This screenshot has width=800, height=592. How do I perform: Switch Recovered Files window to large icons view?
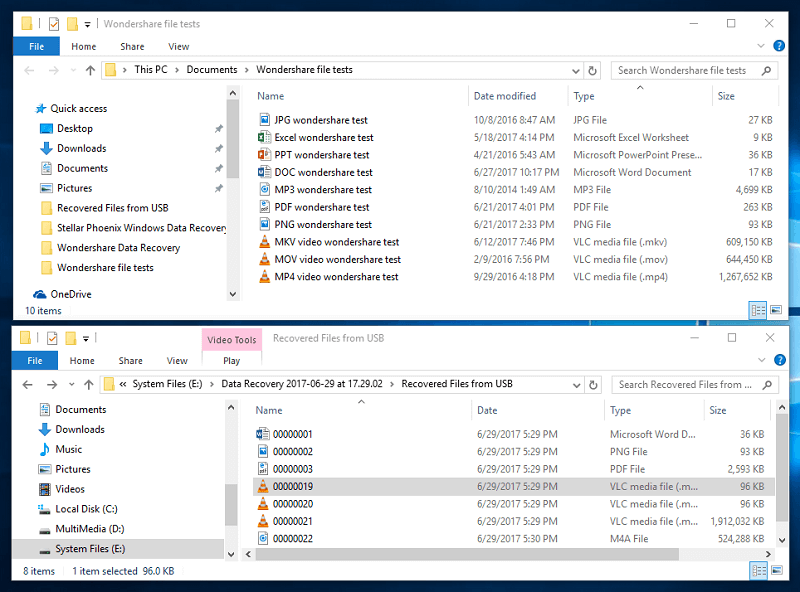[777, 570]
